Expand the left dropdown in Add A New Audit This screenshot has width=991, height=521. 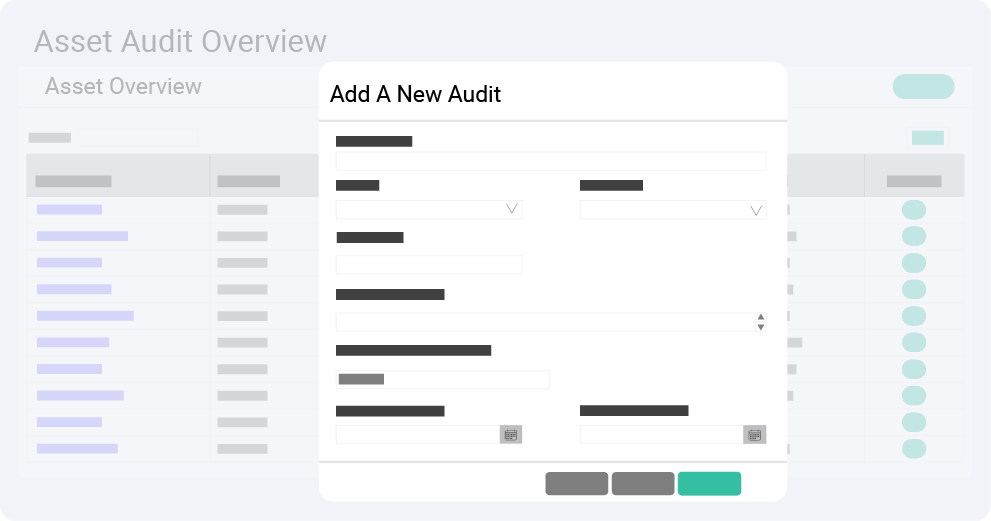[x=429, y=209]
